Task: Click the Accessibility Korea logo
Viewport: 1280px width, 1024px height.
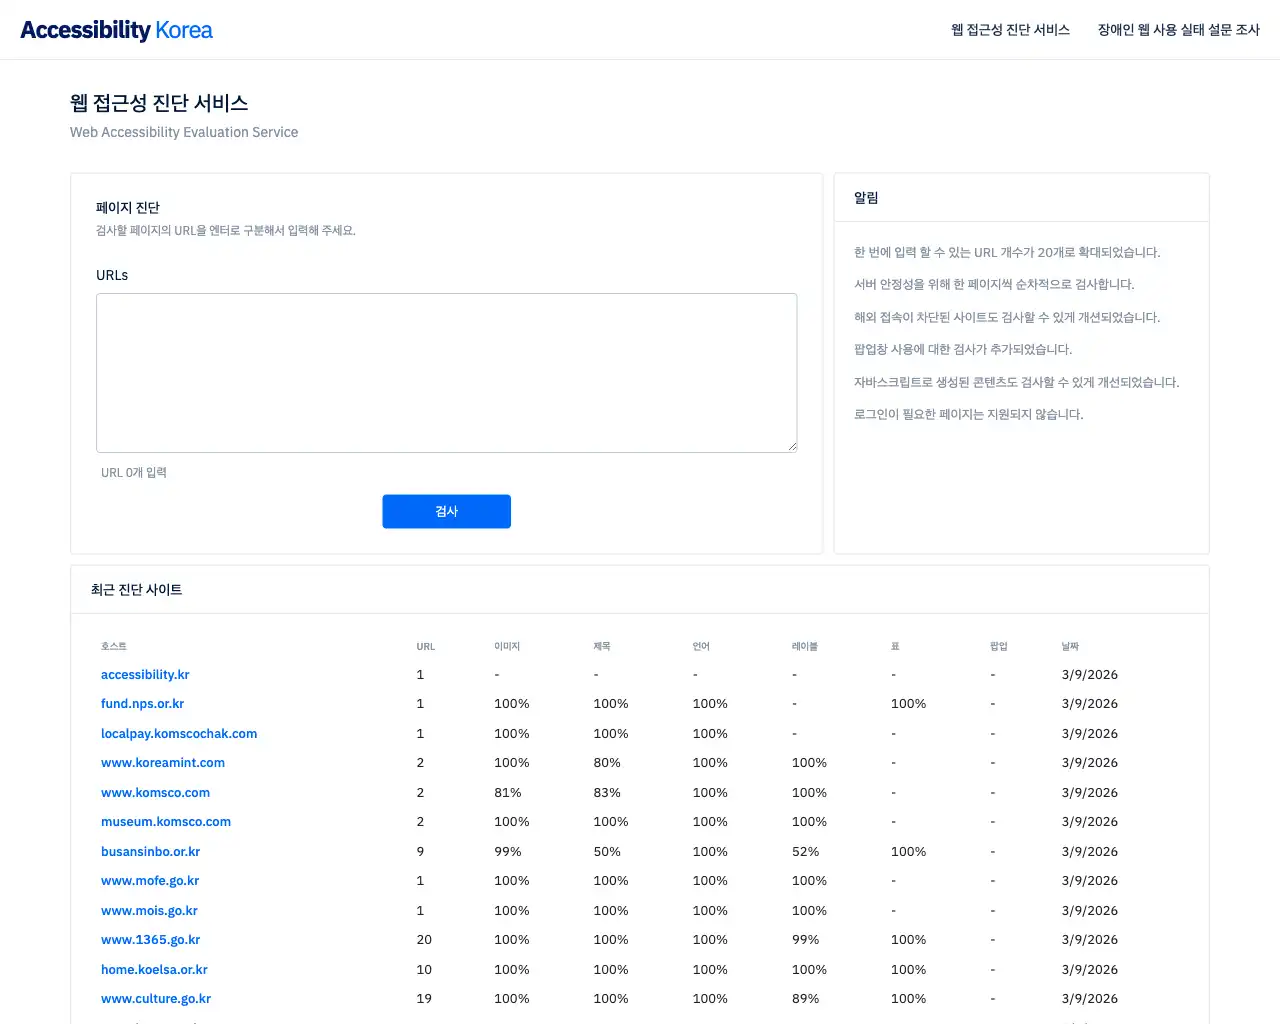Action: pyautogui.click(x=116, y=30)
